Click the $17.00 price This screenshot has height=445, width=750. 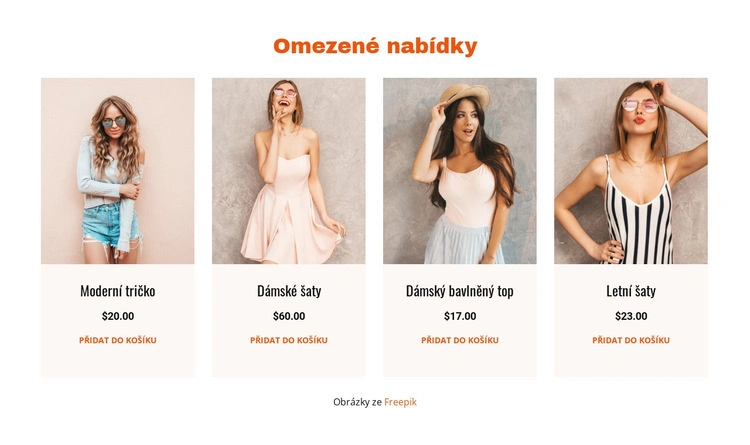coord(460,316)
